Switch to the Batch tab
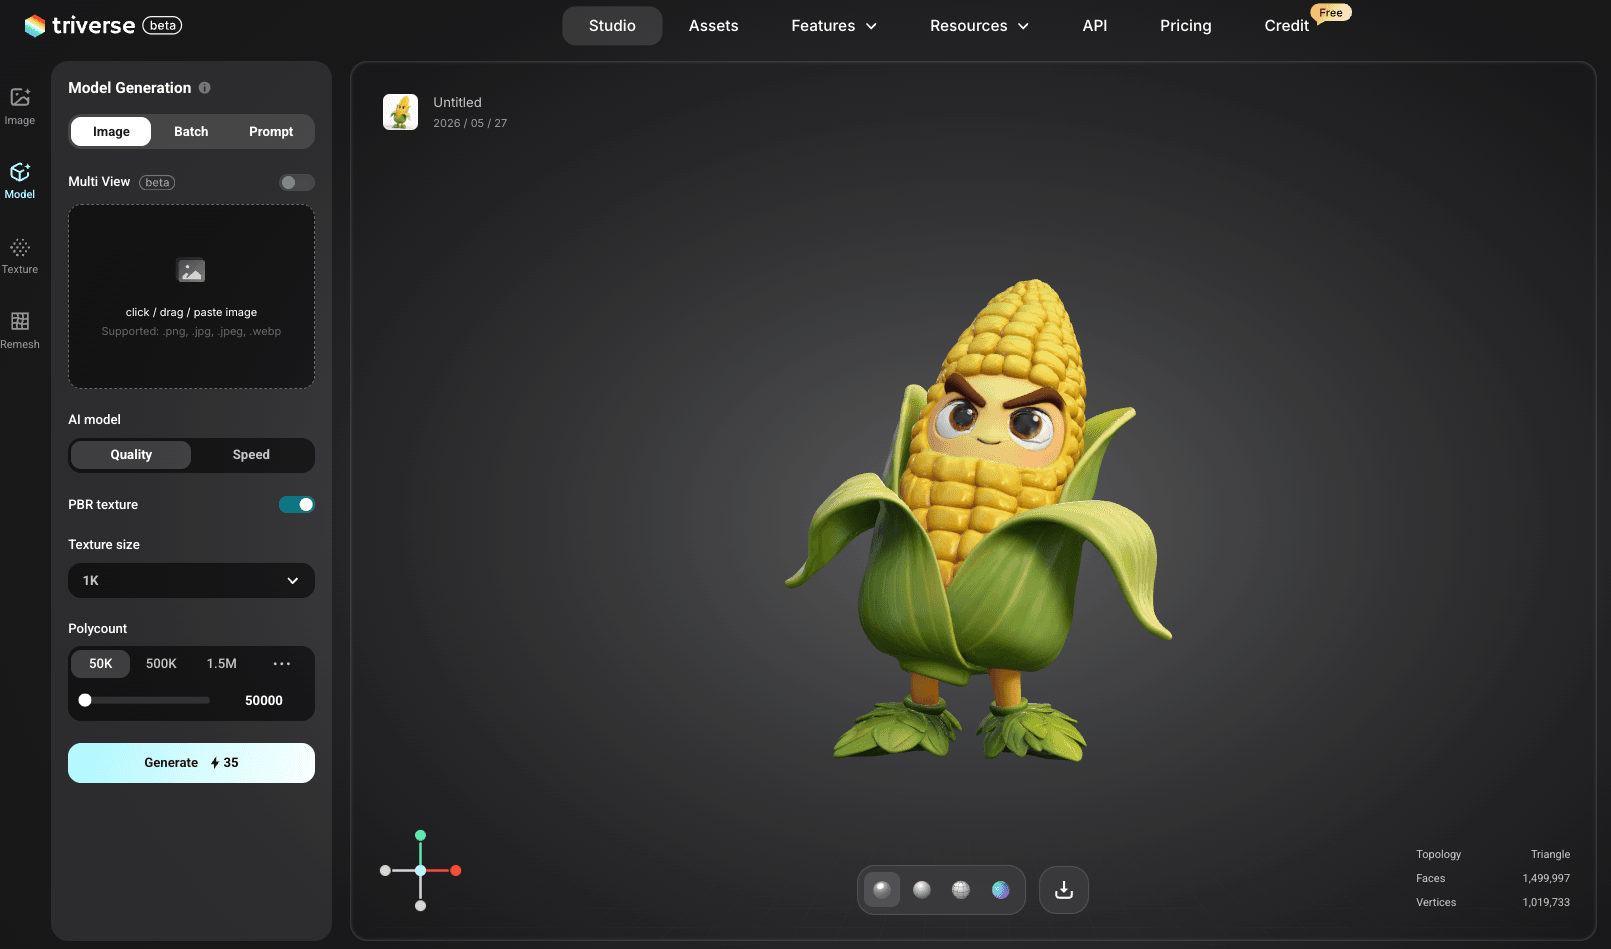1611x949 pixels. click(191, 132)
